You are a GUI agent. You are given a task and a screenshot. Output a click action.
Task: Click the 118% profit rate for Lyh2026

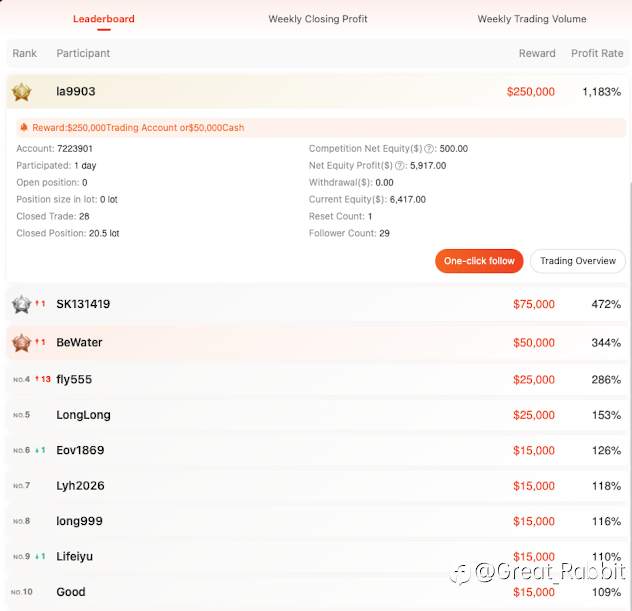pos(606,486)
